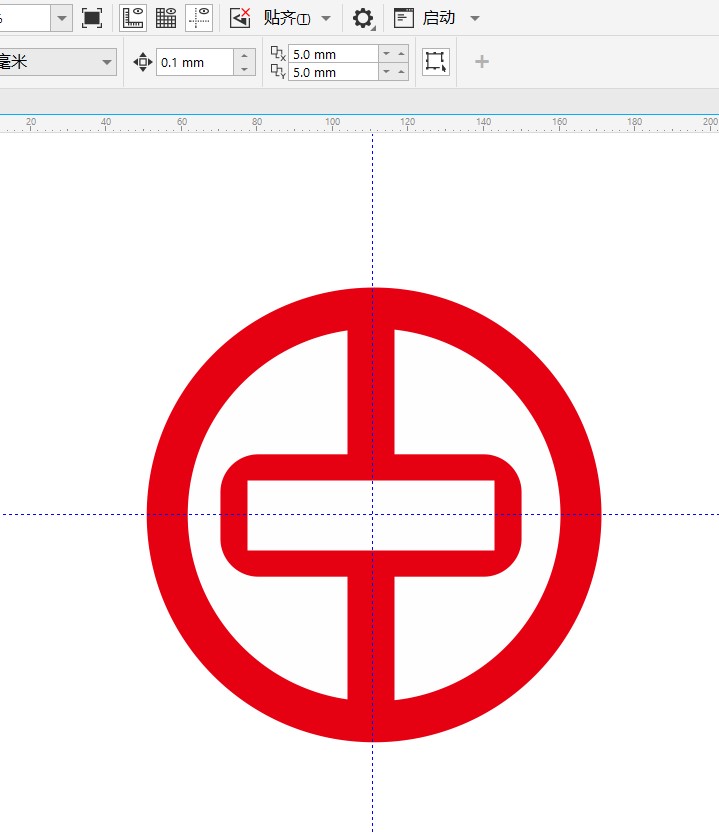Click the nudge distance 0.1 mm field
The image size is (719, 833).
tap(194, 62)
